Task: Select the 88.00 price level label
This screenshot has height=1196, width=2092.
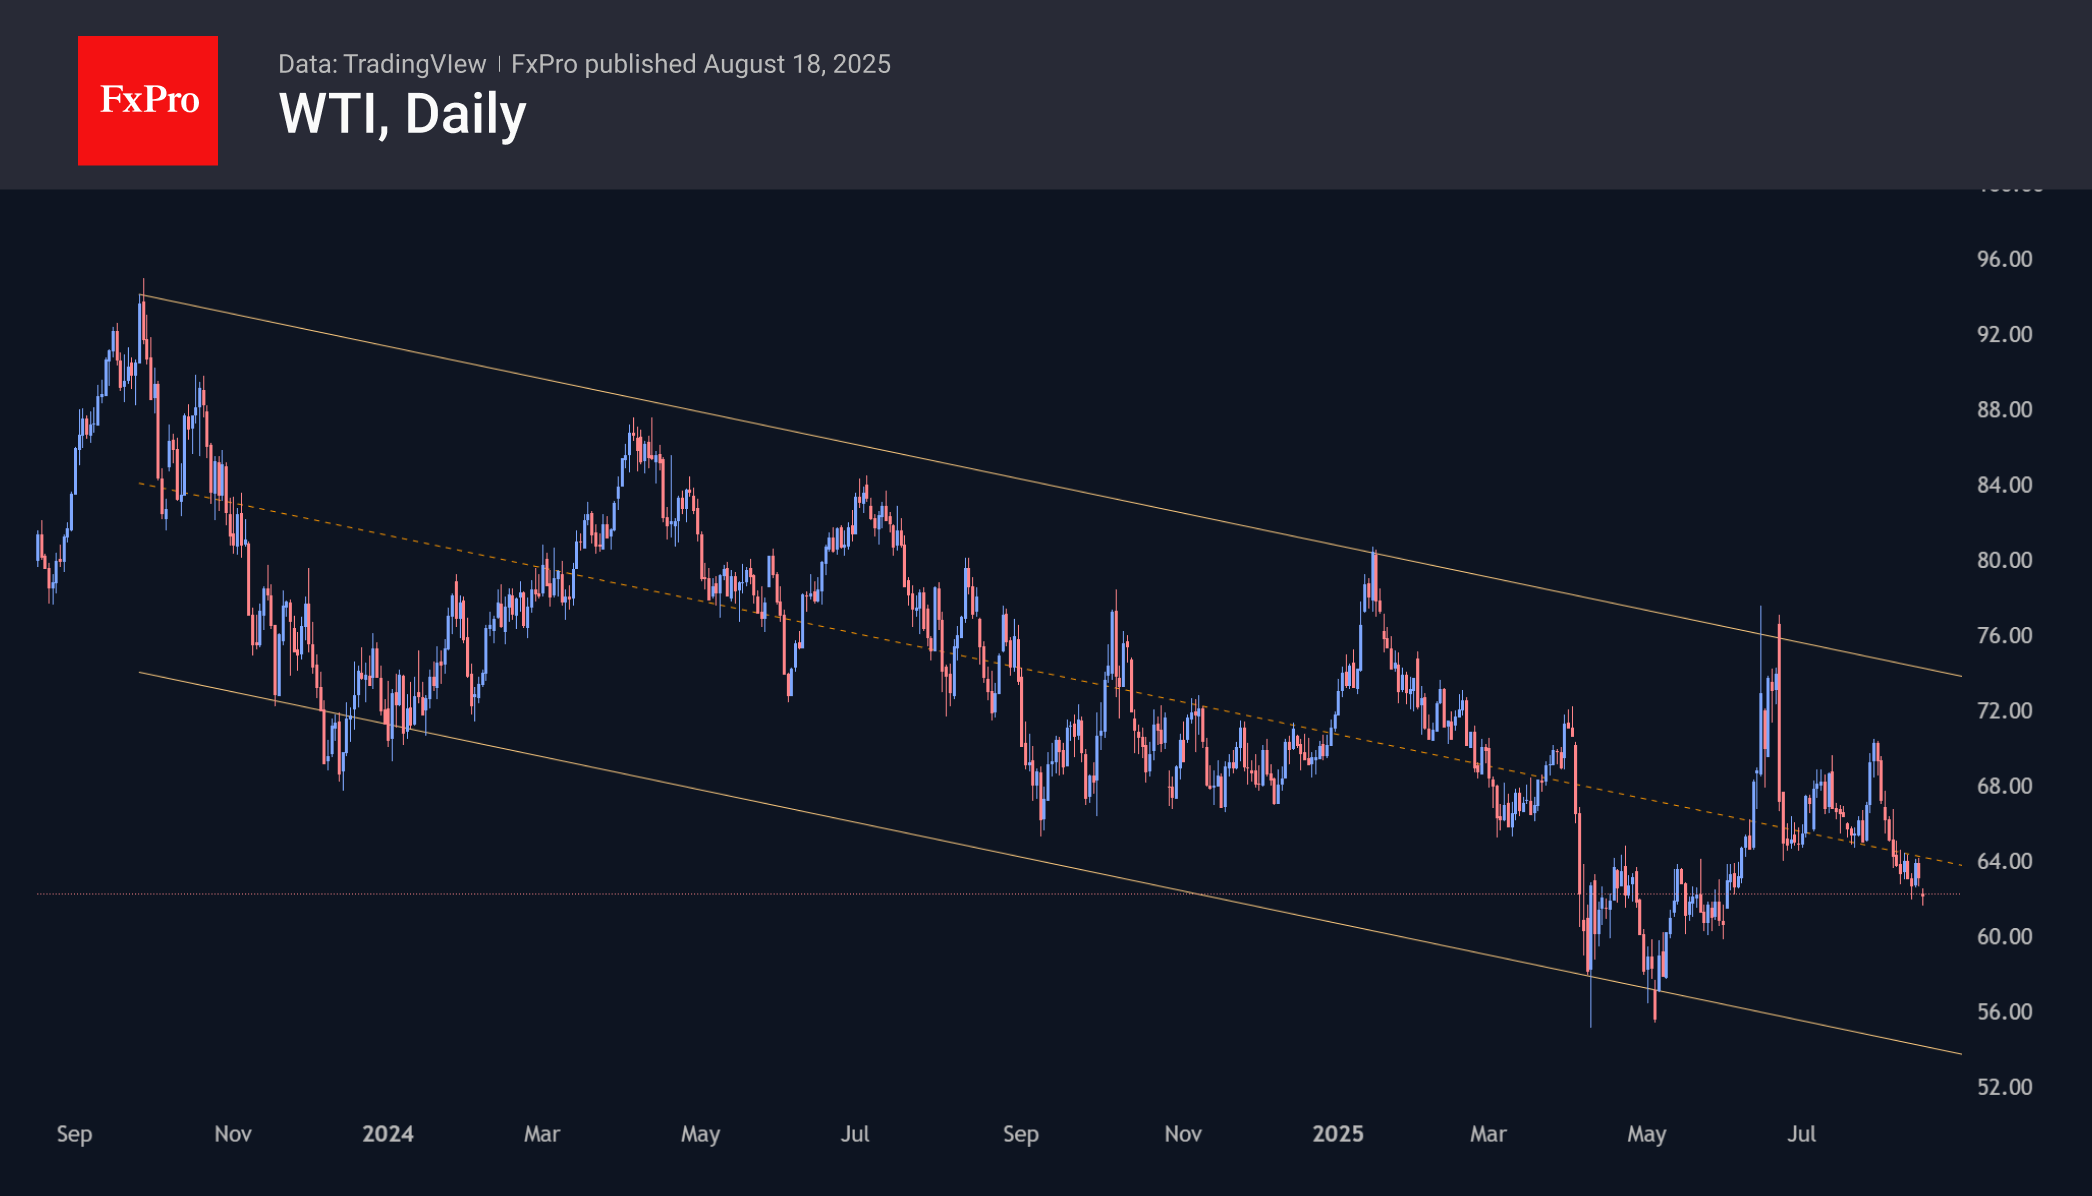Action: point(2004,410)
